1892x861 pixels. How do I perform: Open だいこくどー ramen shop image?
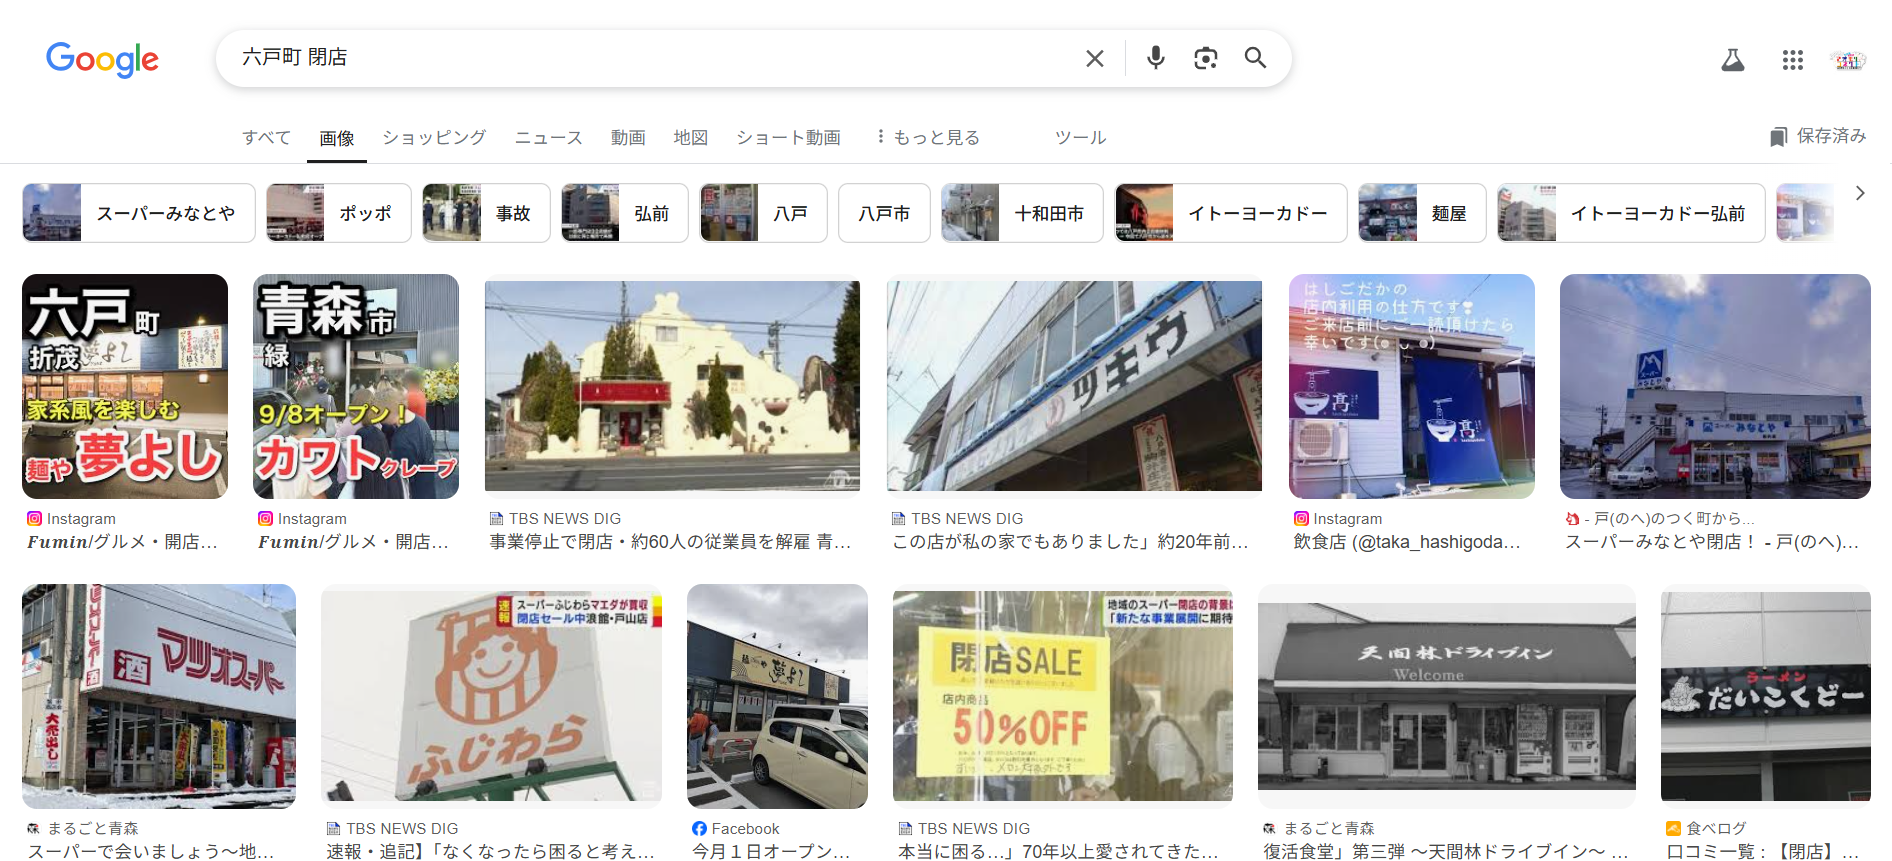tap(1766, 696)
